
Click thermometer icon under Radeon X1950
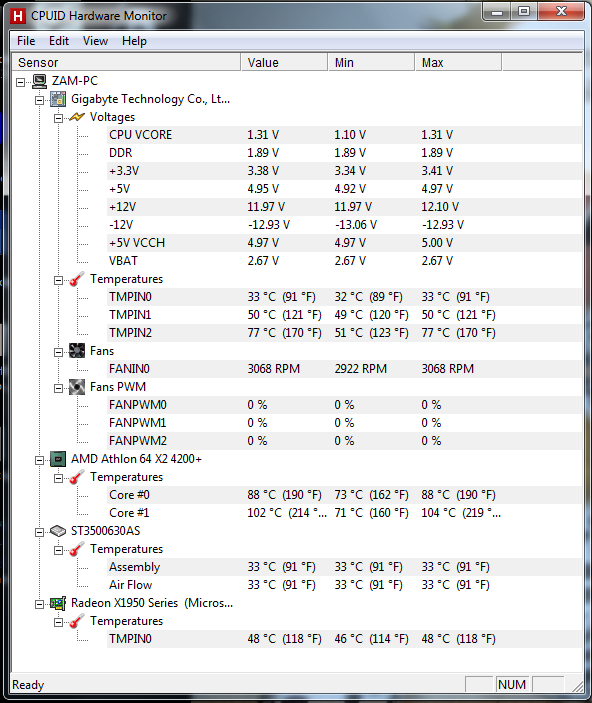(77, 621)
